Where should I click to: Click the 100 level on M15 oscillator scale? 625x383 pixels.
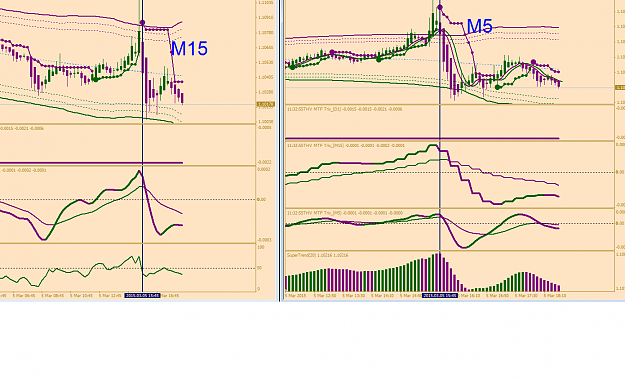(x=261, y=247)
